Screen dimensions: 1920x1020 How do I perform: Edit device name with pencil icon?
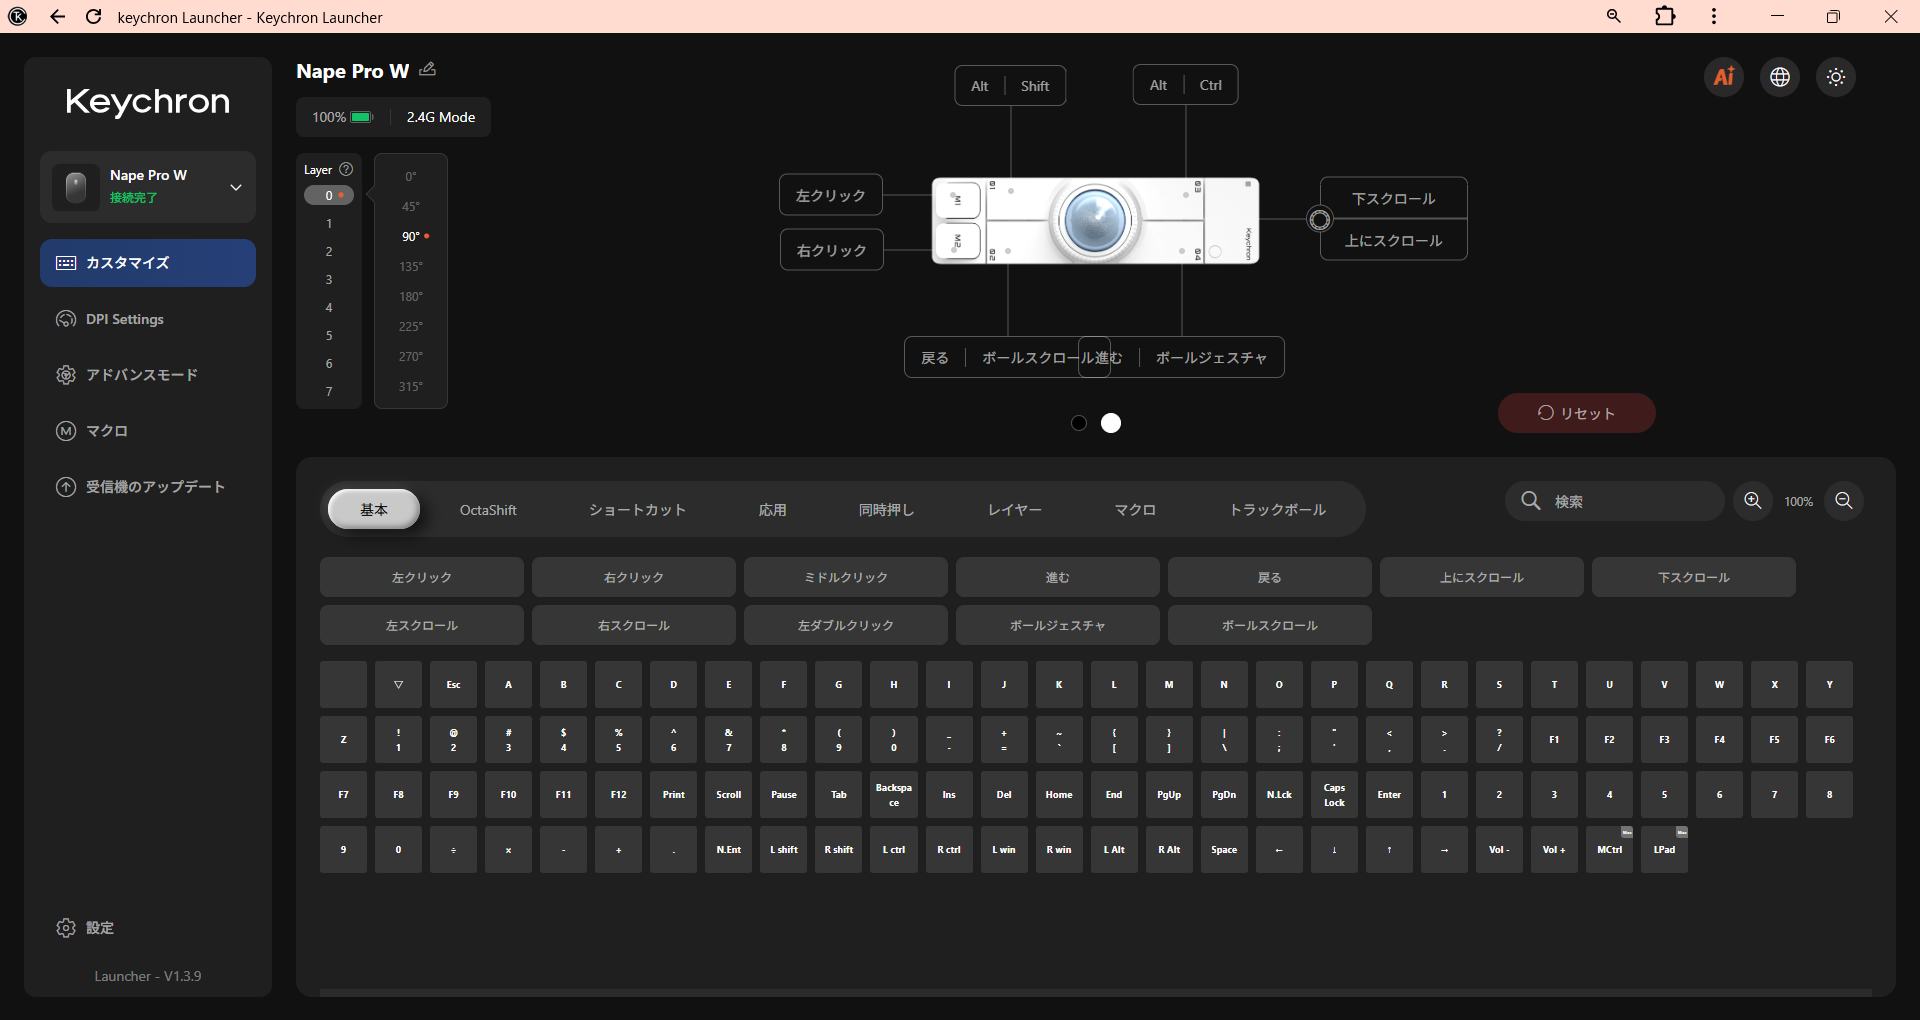coord(428,69)
